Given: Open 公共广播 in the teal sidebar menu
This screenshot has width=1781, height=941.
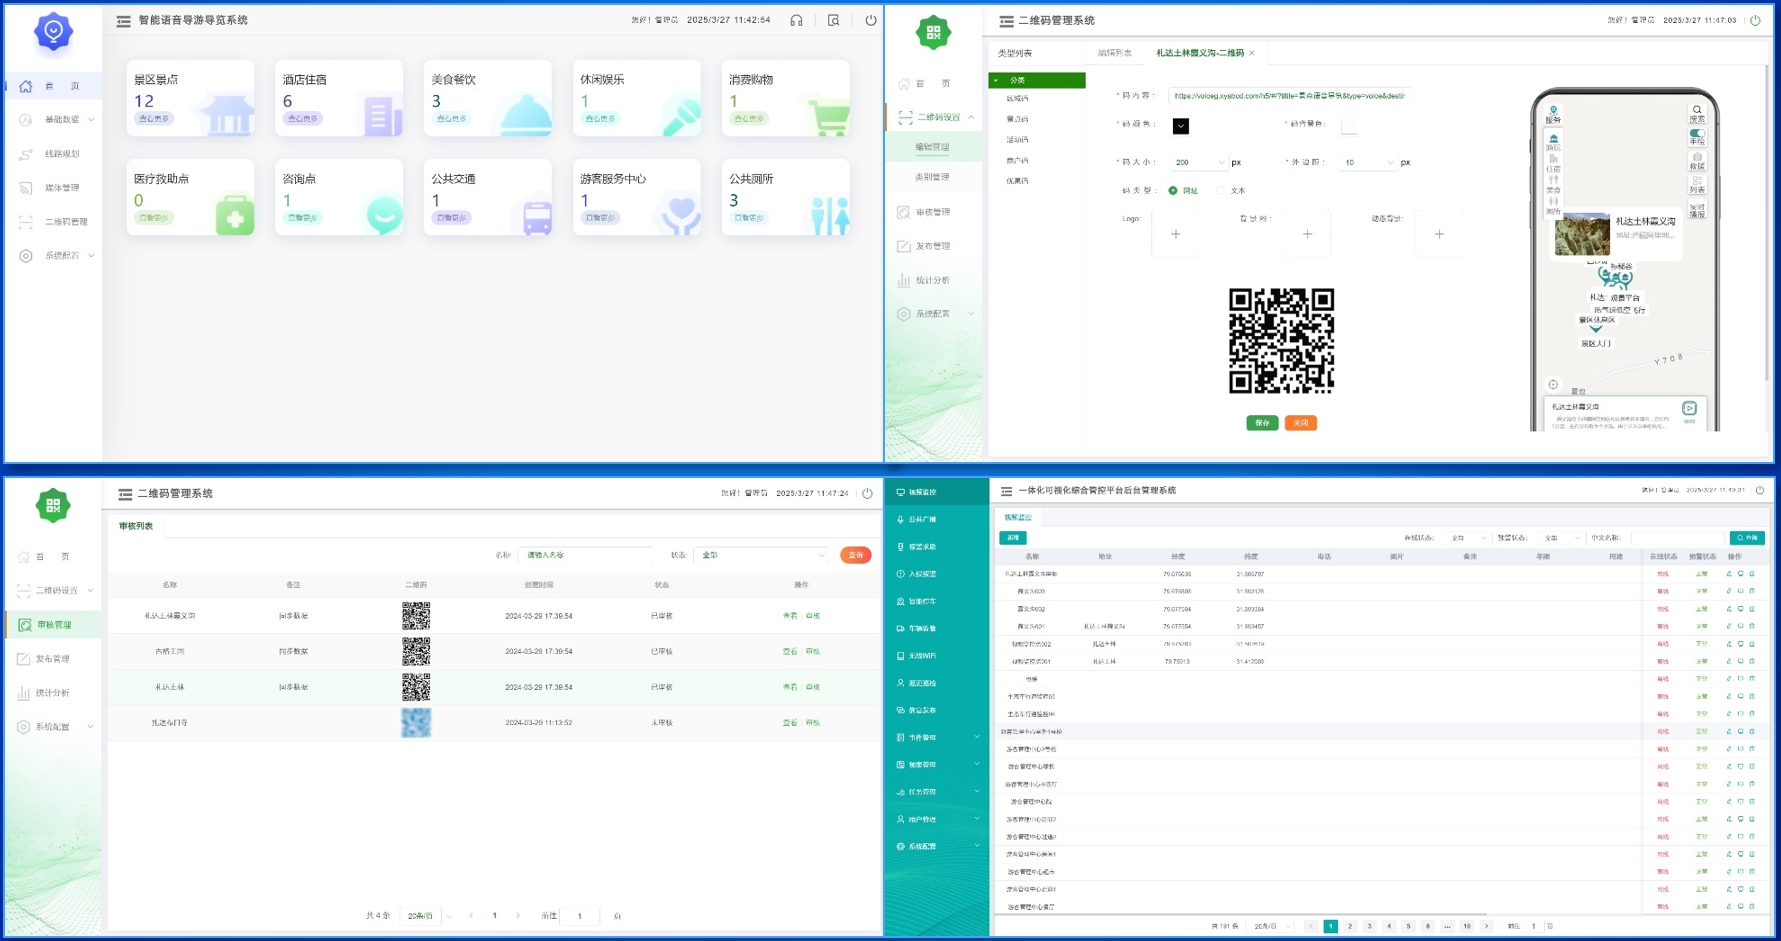Looking at the screenshot, I should point(922,519).
